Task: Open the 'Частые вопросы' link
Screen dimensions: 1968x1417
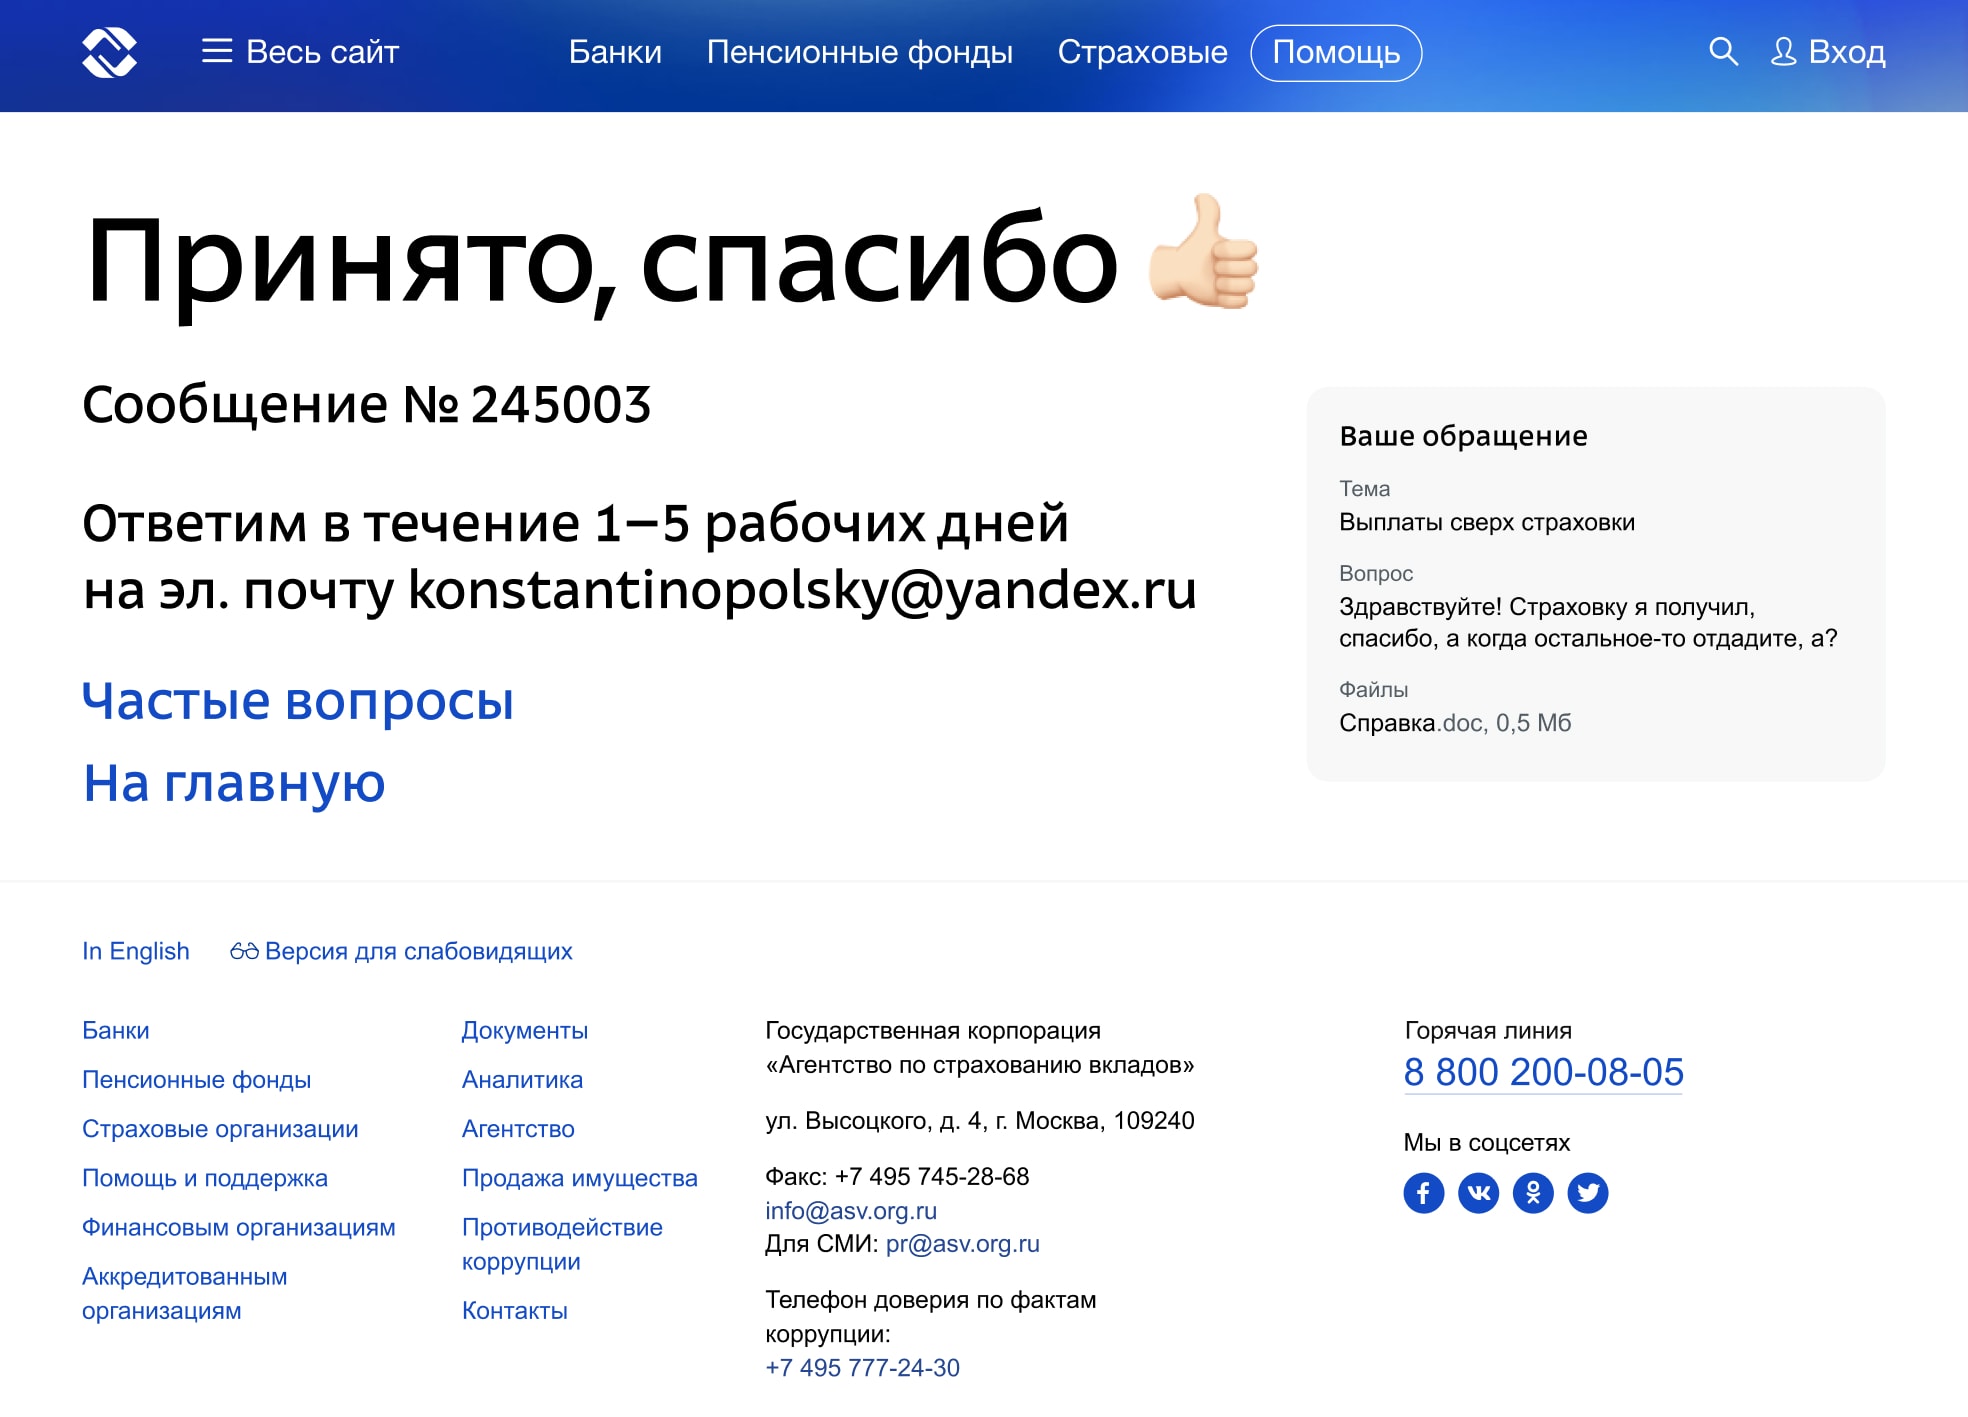Action: pyautogui.click(x=298, y=701)
